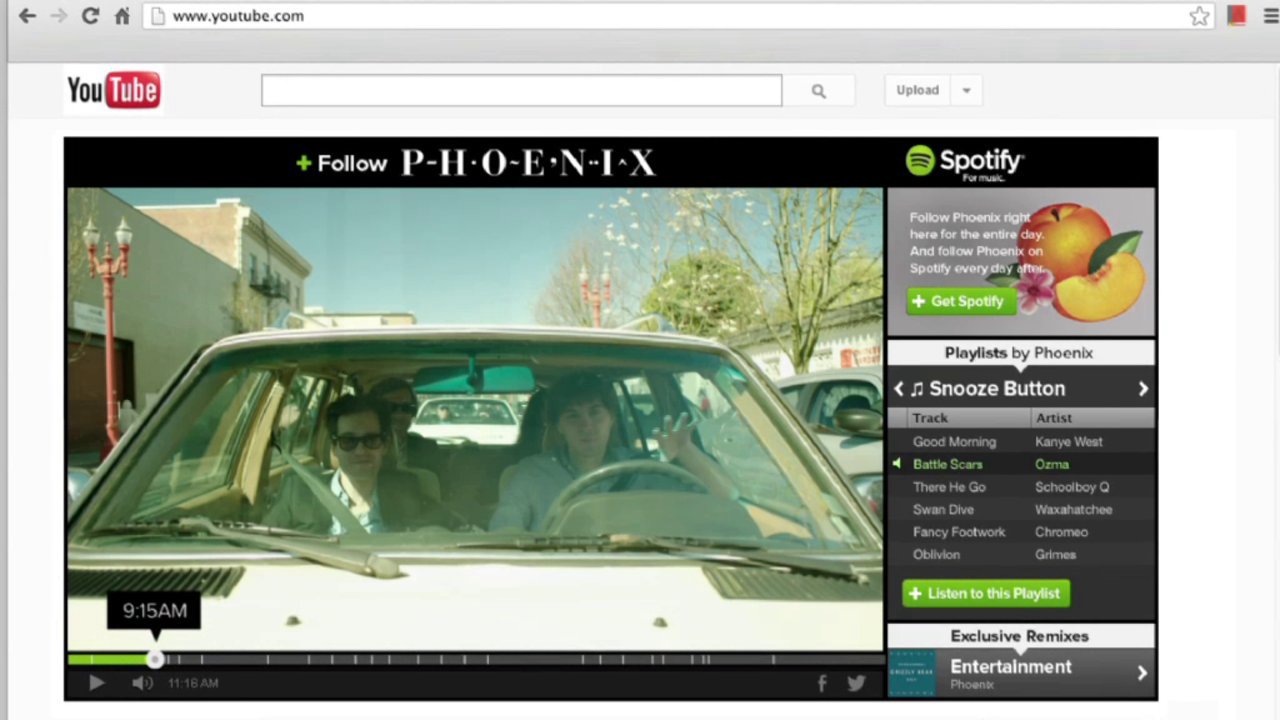The width and height of the screenshot is (1280, 720).
Task: Go to previous playlist before Snooze Button
Action: [898, 388]
